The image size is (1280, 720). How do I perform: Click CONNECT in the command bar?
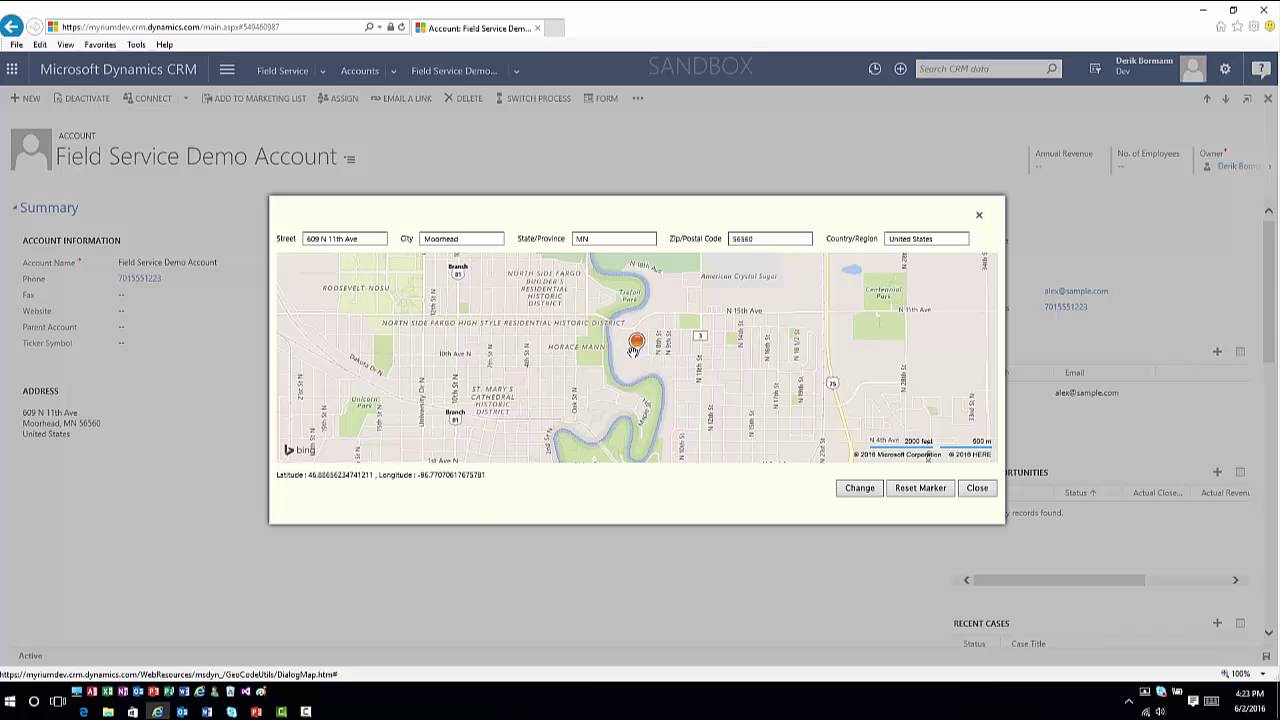point(148,98)
